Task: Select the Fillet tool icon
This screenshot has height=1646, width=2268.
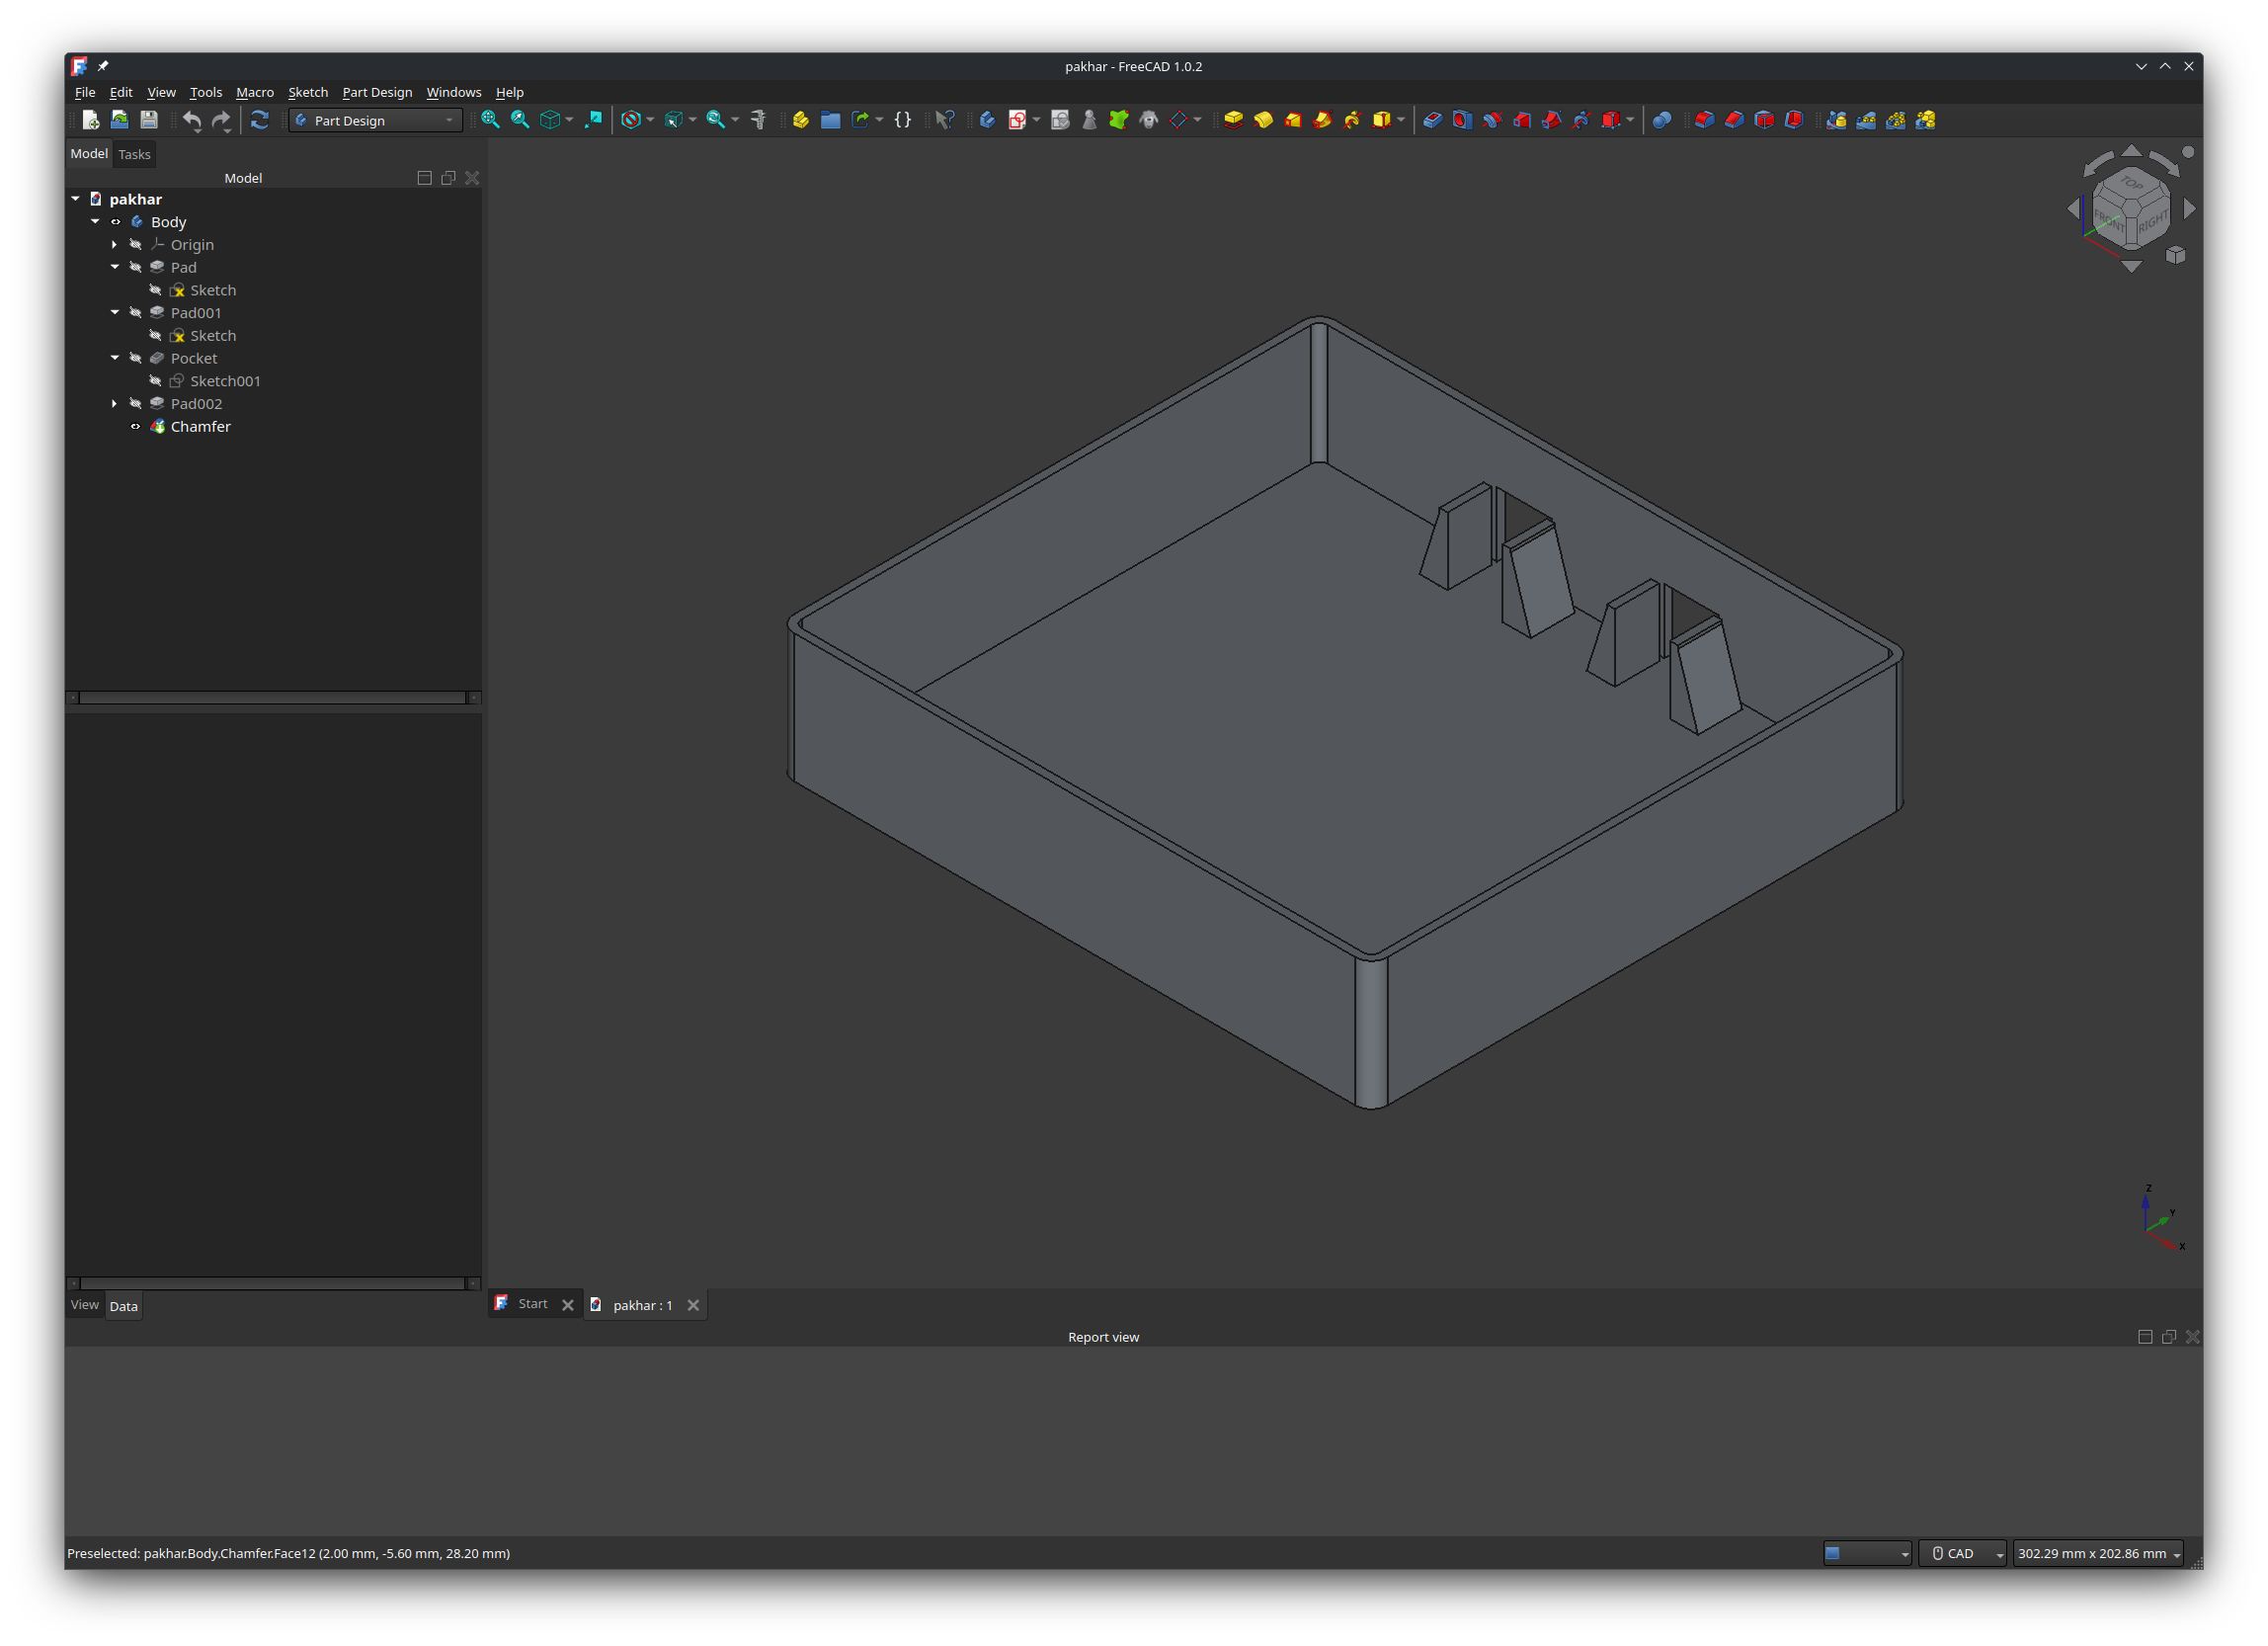Action: tap(1704, 120)
